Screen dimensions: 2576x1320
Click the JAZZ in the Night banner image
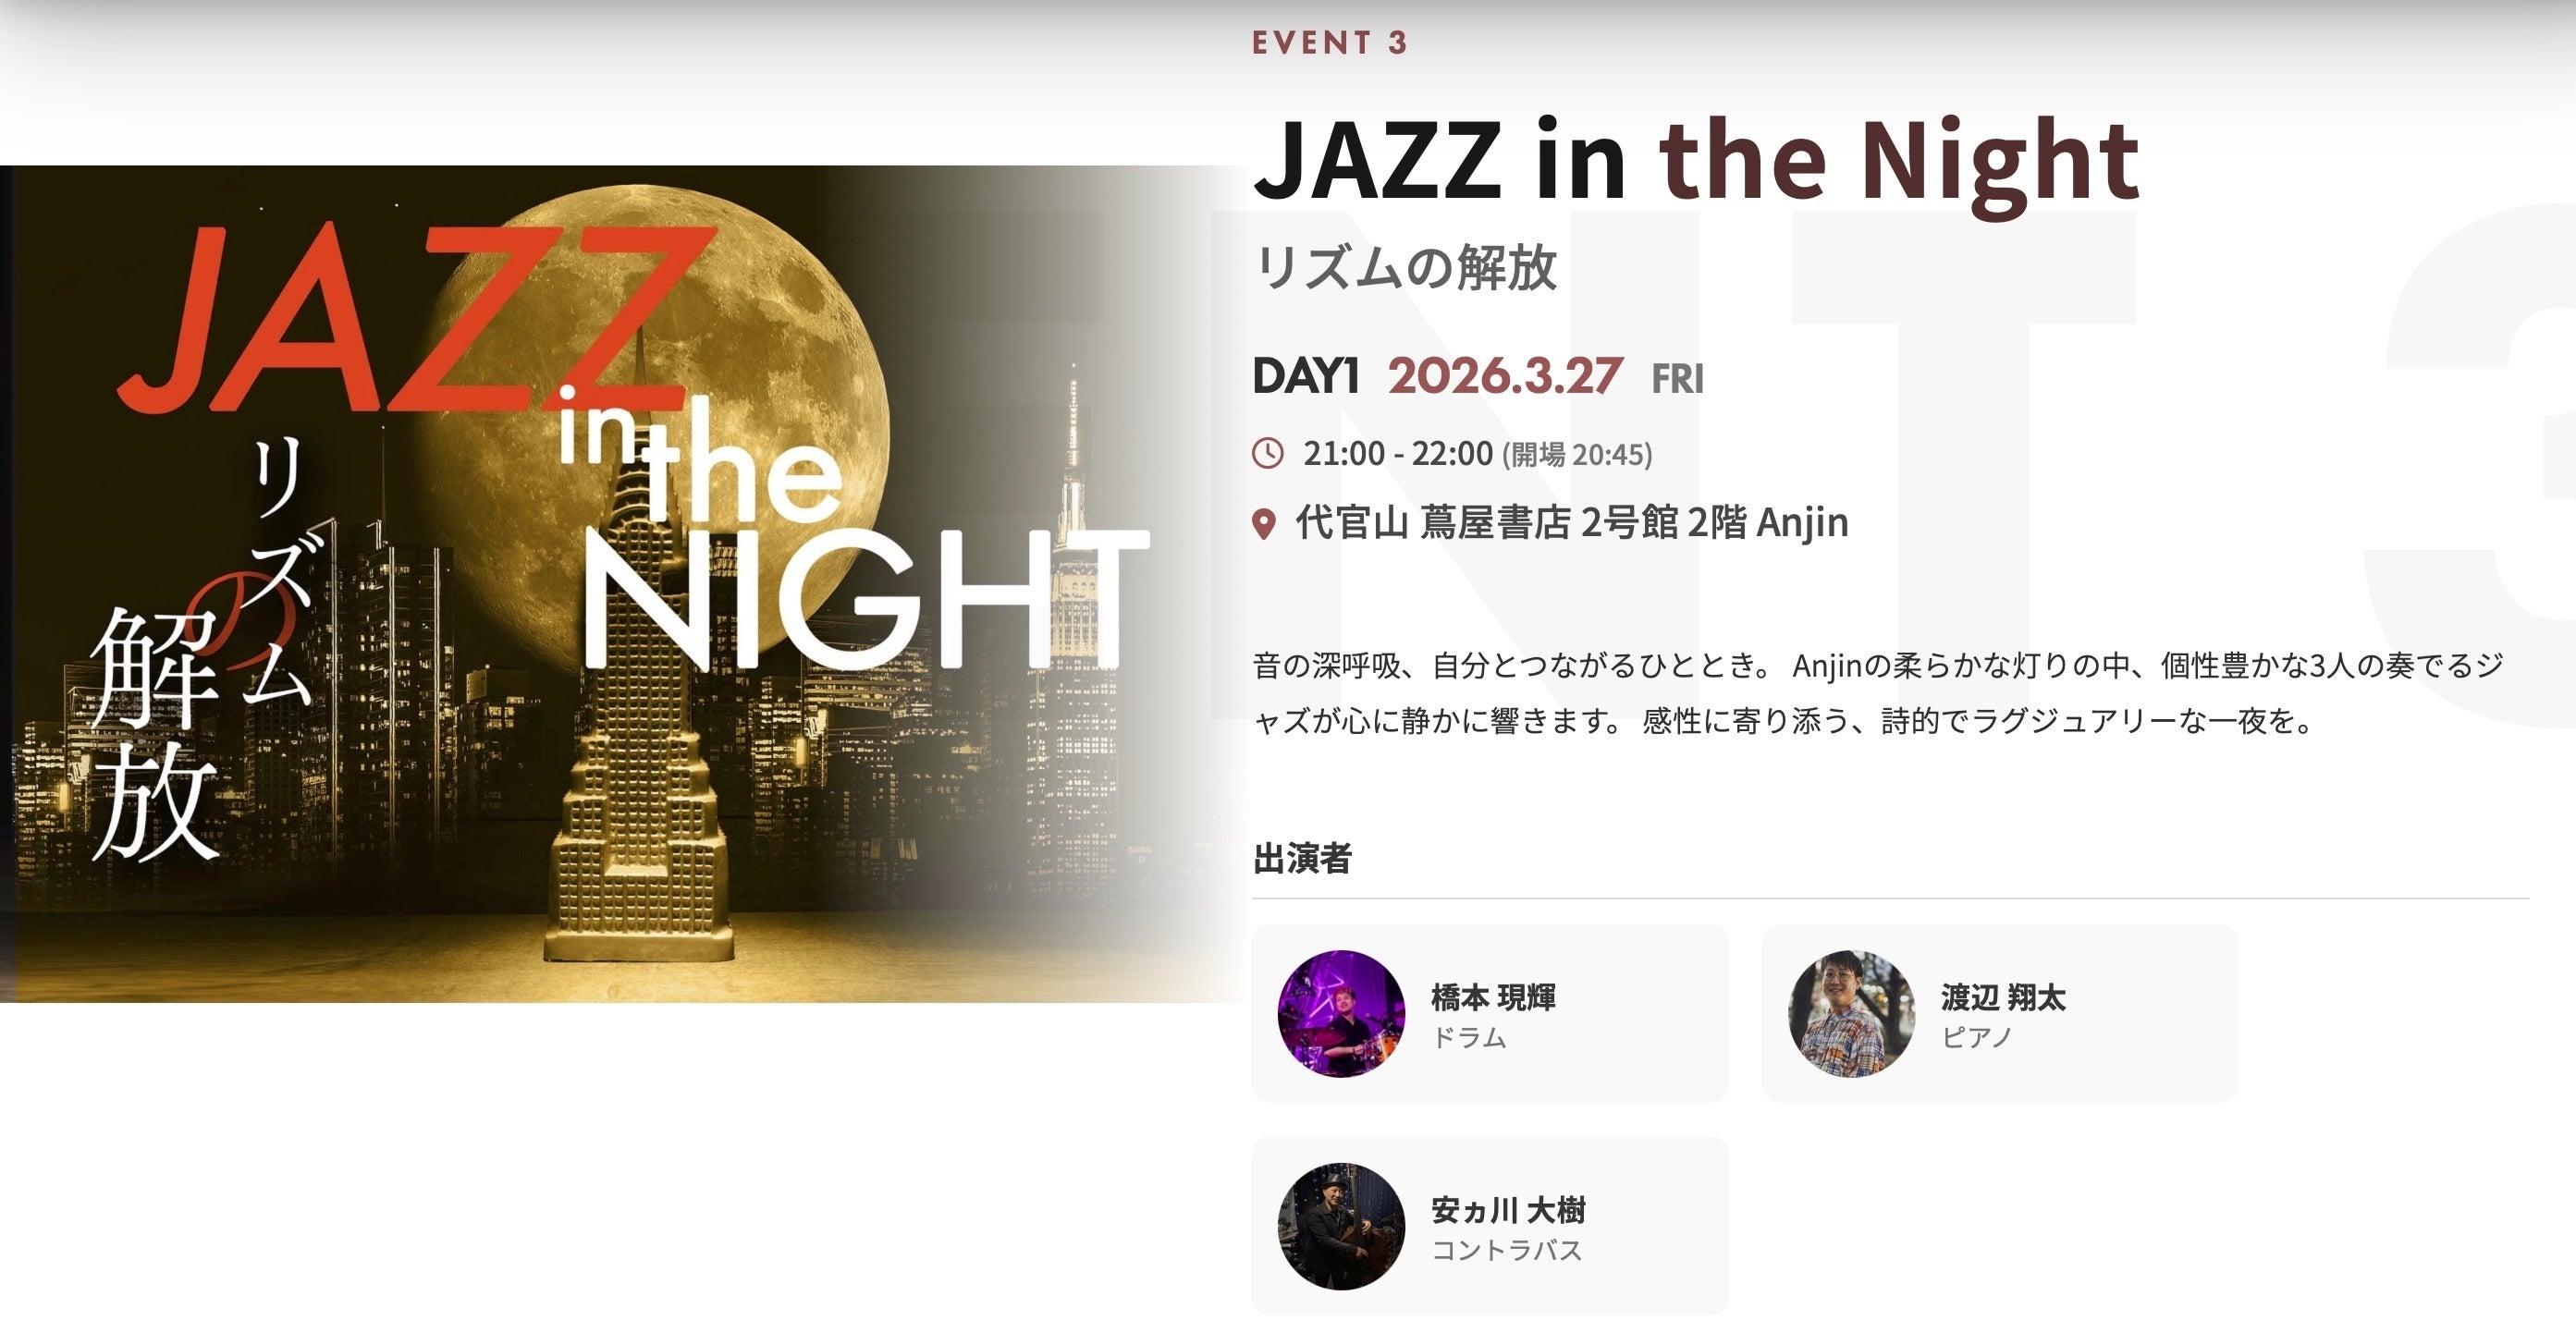tap(622, 584)
